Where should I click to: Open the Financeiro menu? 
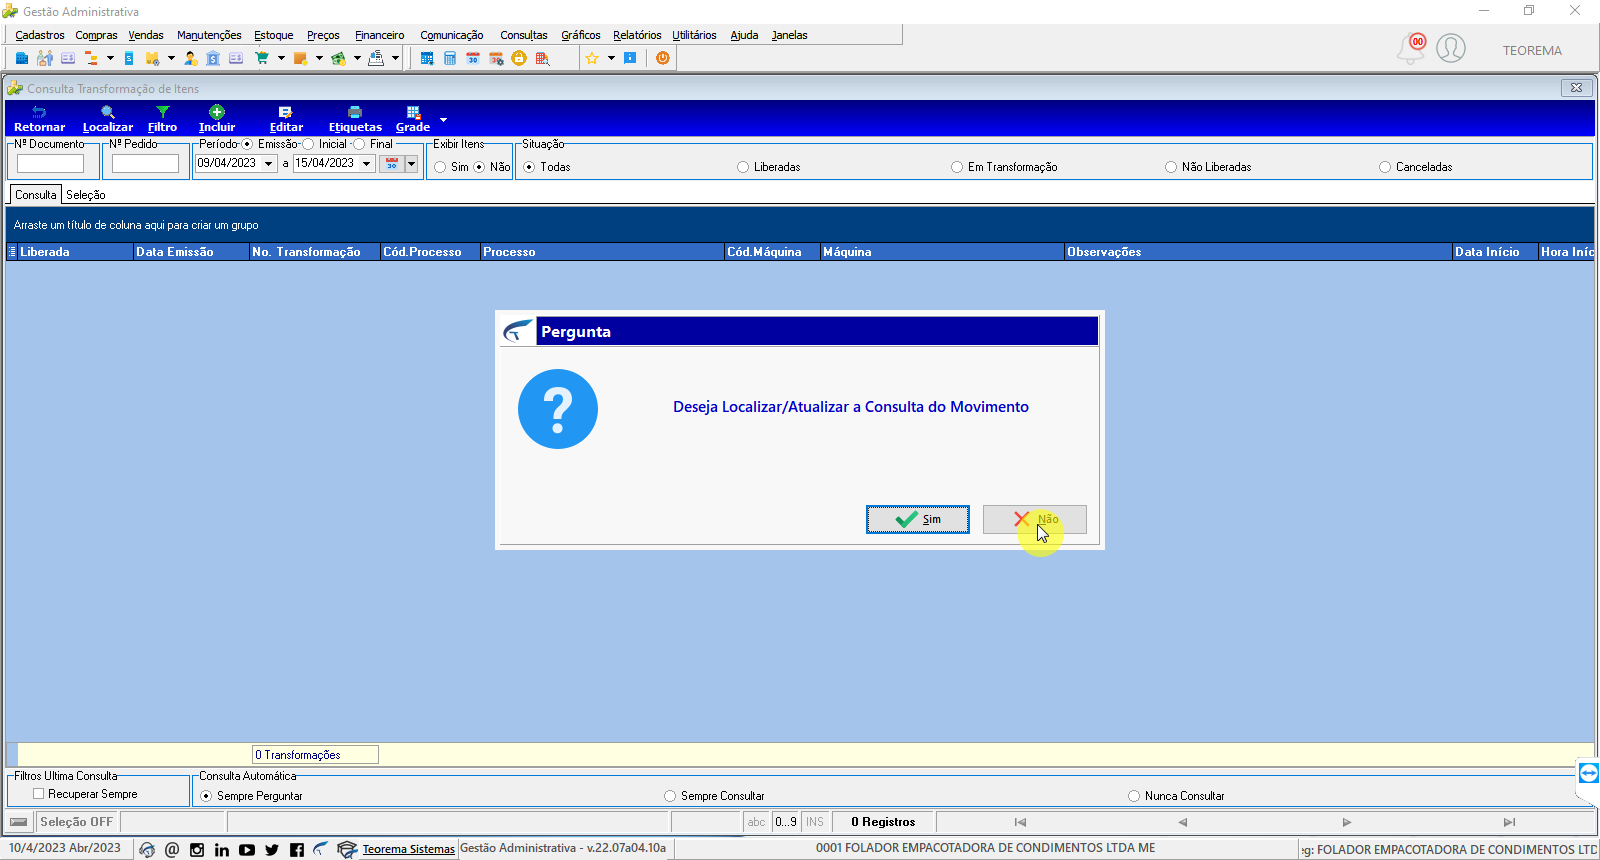(x=380, y=35)
